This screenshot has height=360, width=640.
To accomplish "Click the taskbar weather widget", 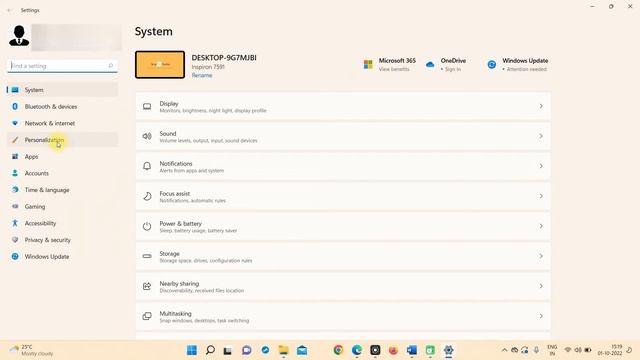I will [x=32, y=350].
